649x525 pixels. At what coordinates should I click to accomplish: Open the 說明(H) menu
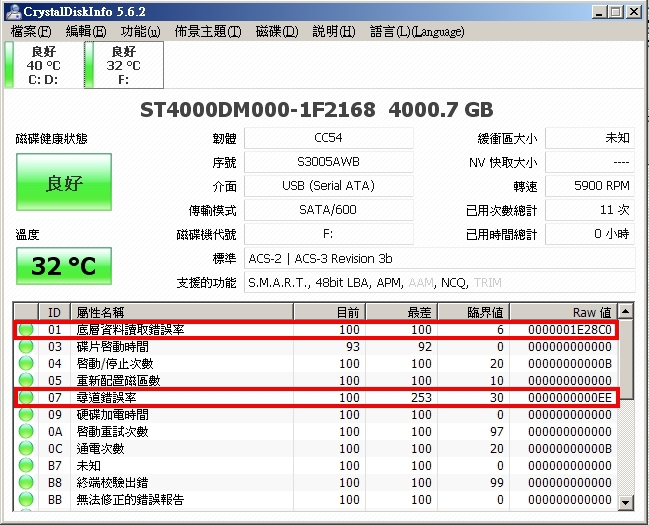click(334, 31)
